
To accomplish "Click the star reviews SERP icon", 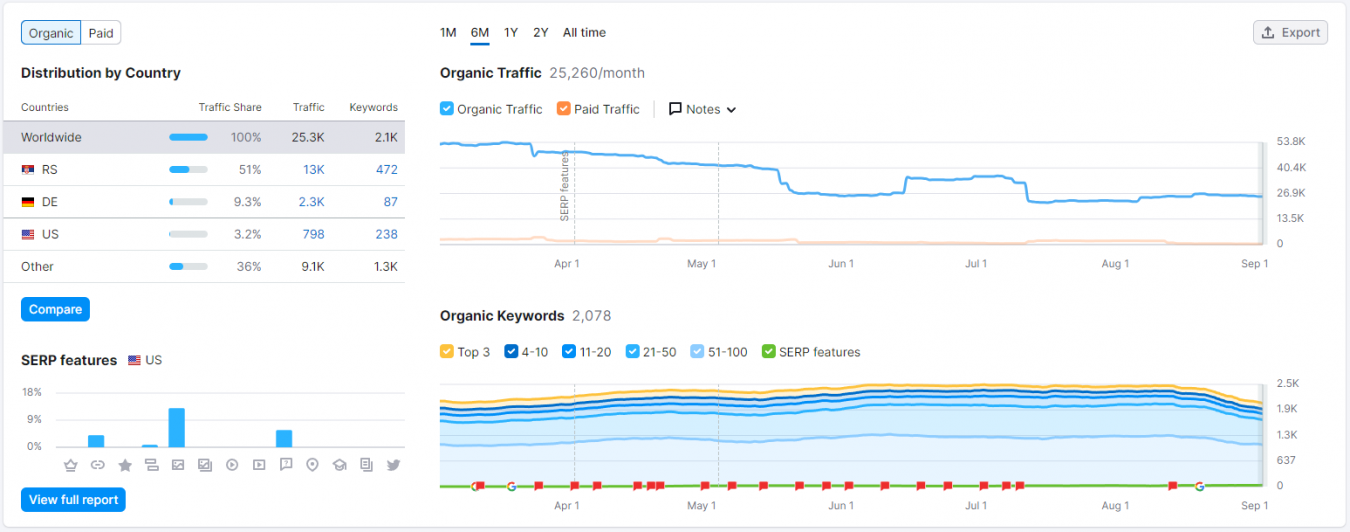I will [x=125, y=465].
